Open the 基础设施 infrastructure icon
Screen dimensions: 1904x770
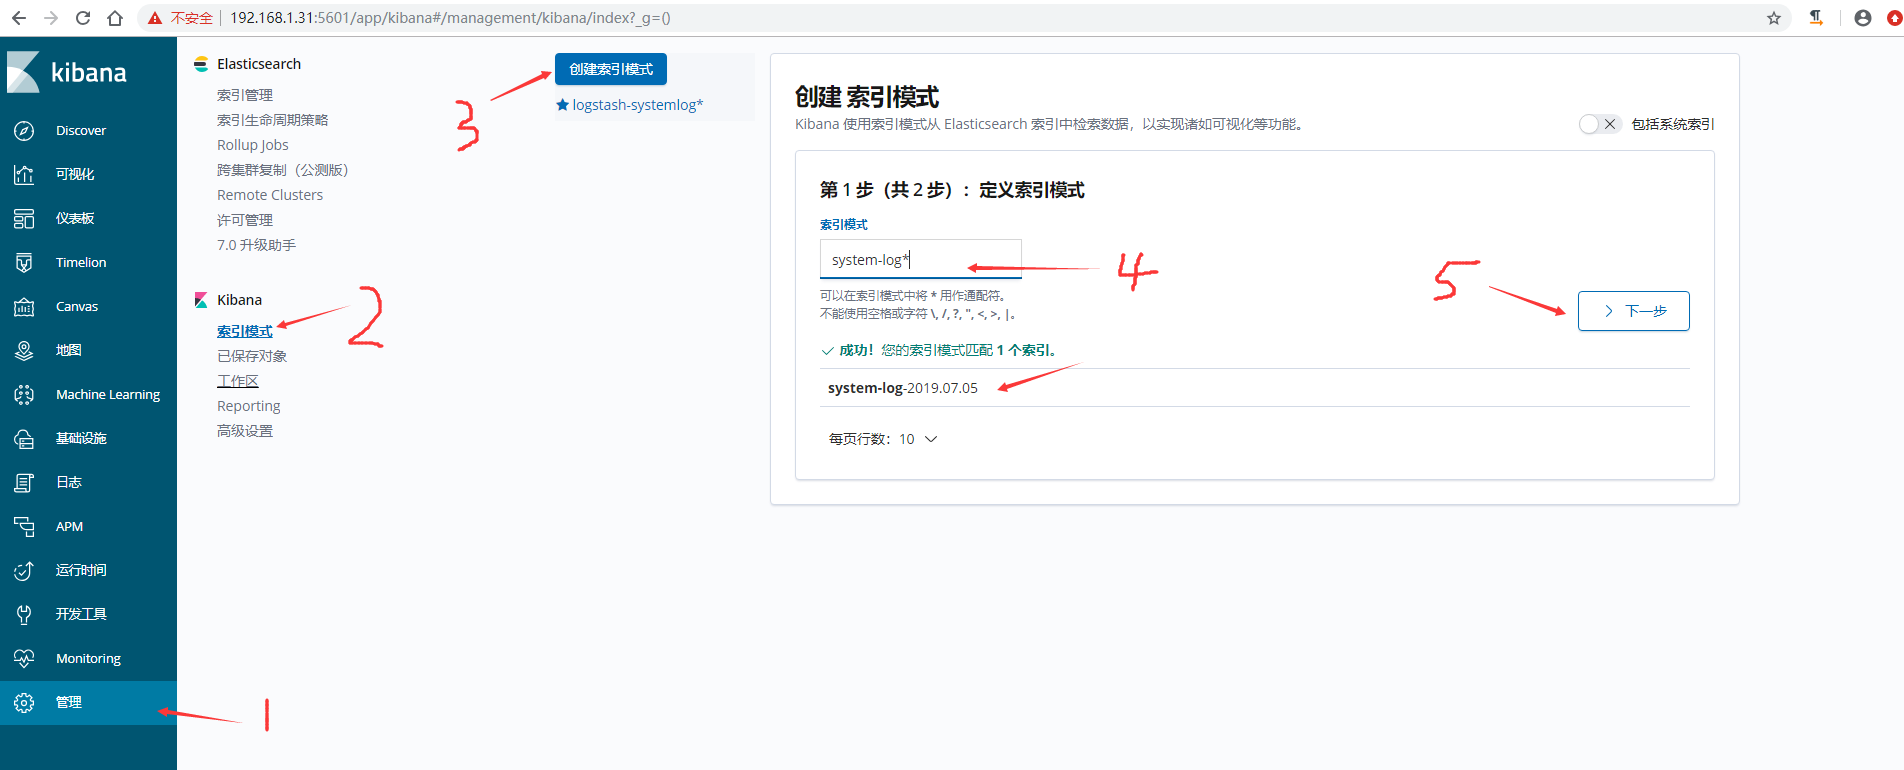coord(24,438)
